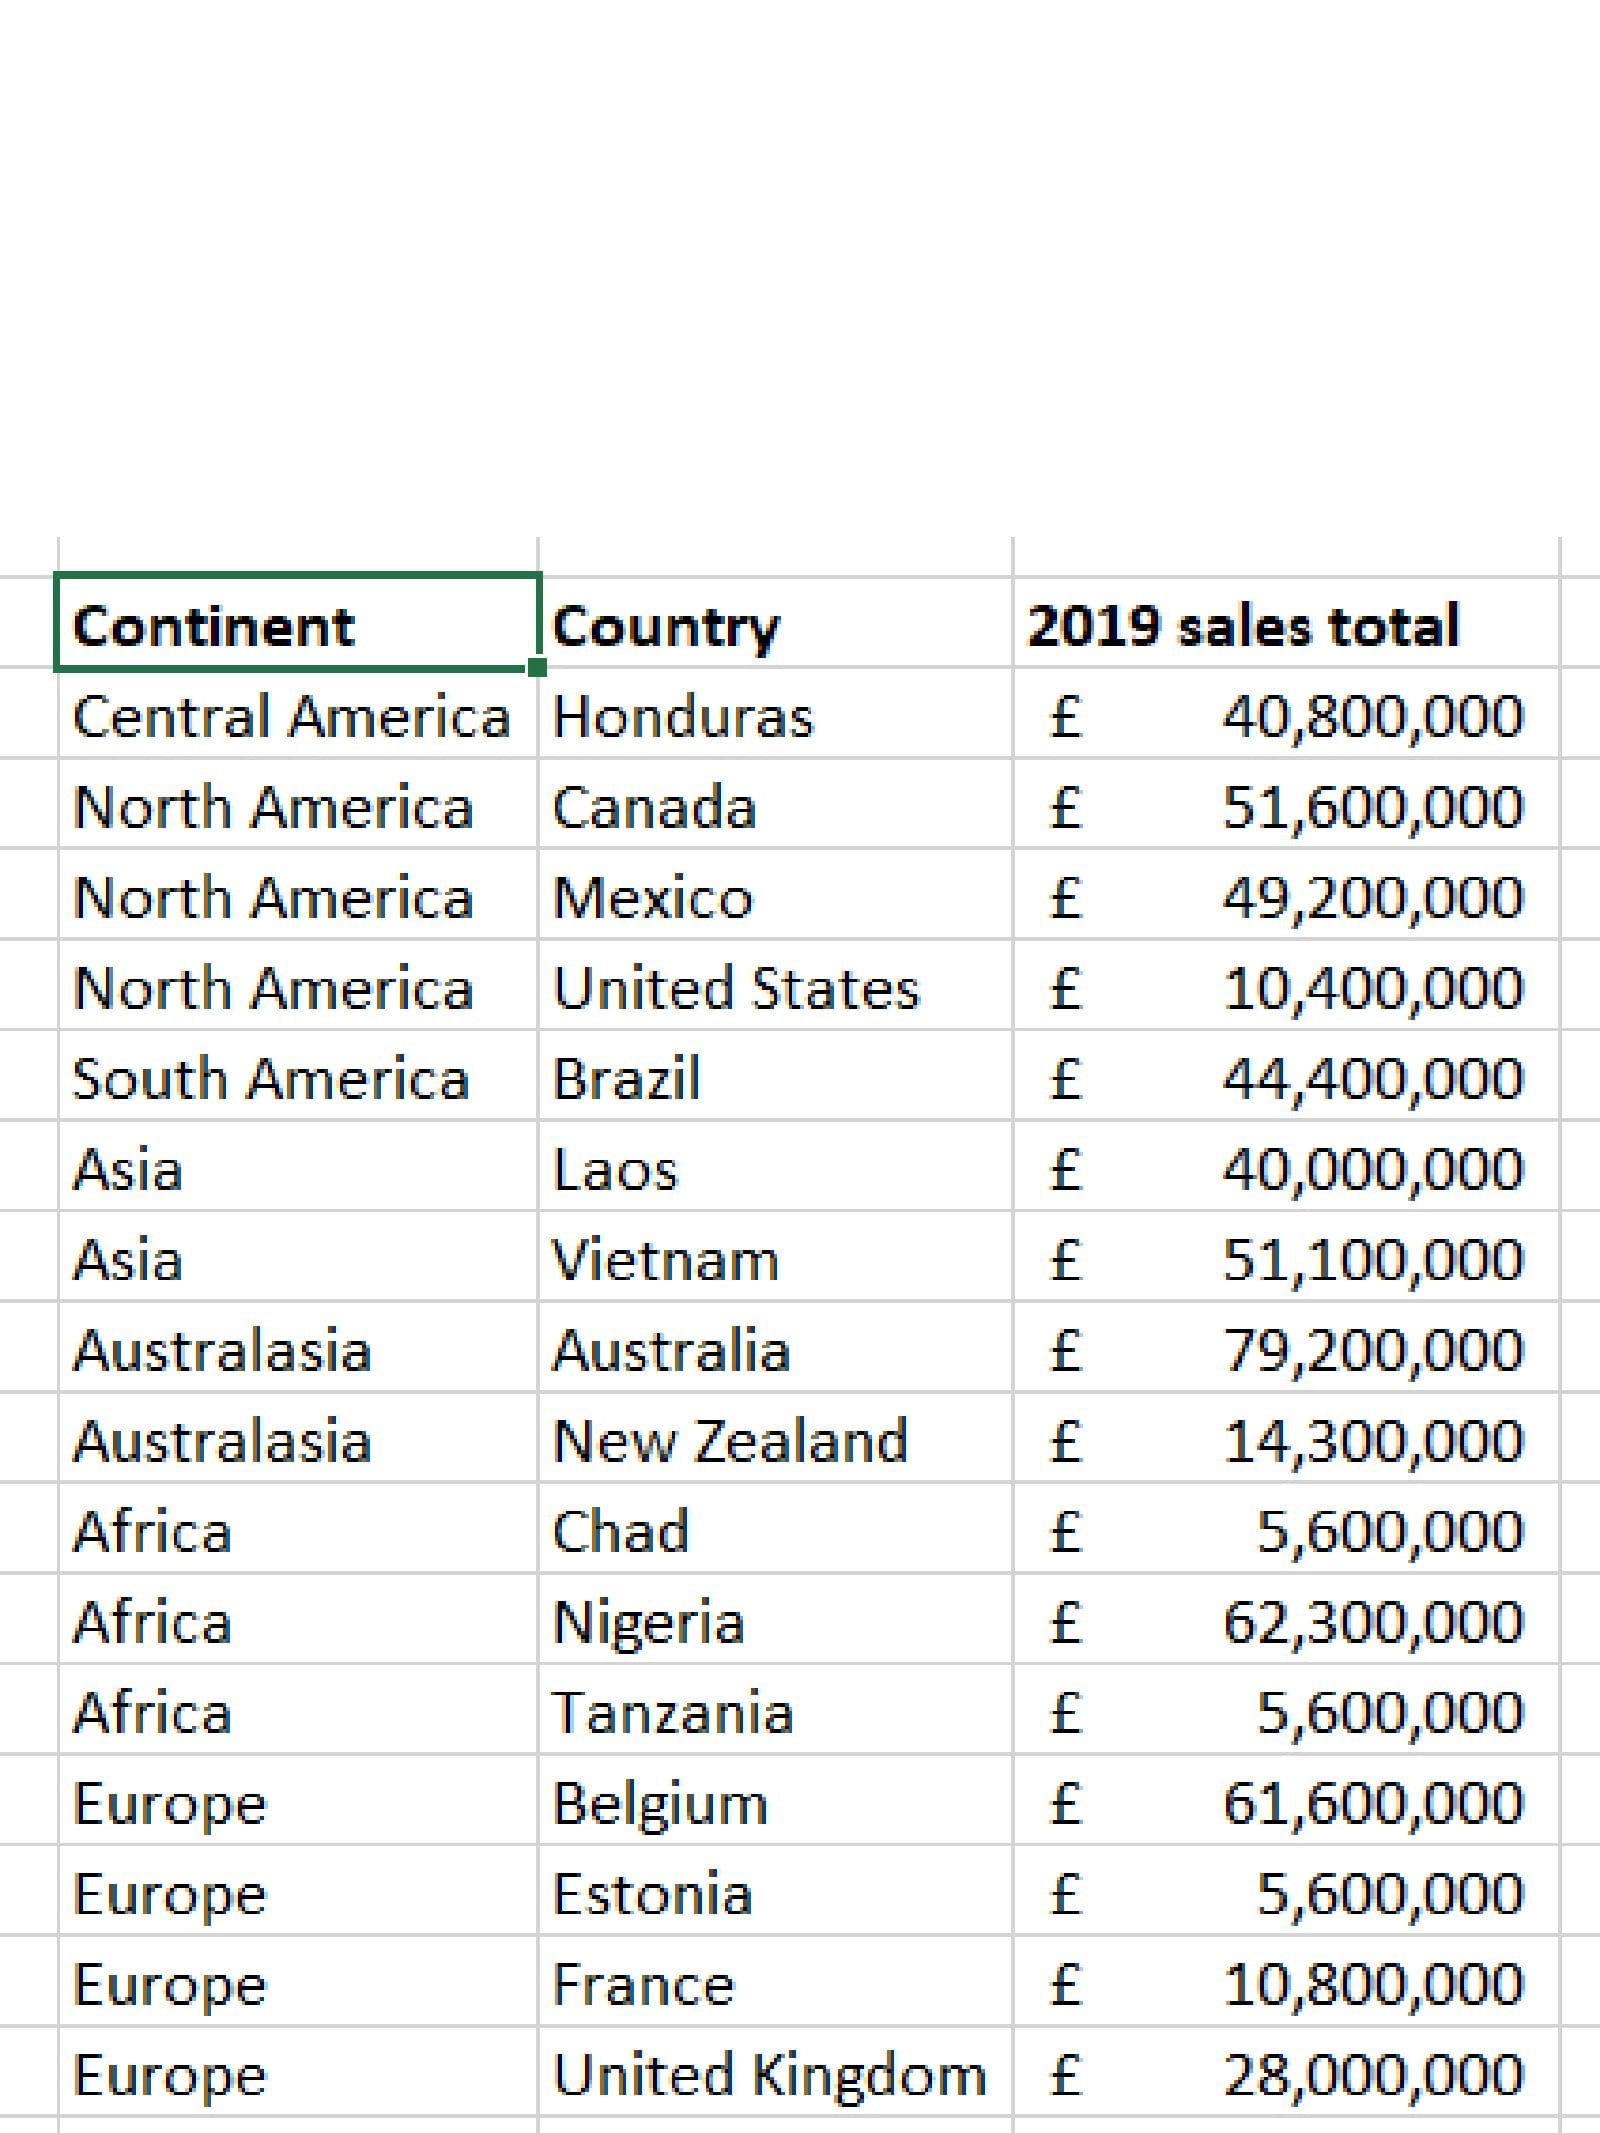Viewport: 1600px width, 2133px height.
Task: Select Nigeria's 62,300,000 sales cell
Action: click(1285, 1622)
